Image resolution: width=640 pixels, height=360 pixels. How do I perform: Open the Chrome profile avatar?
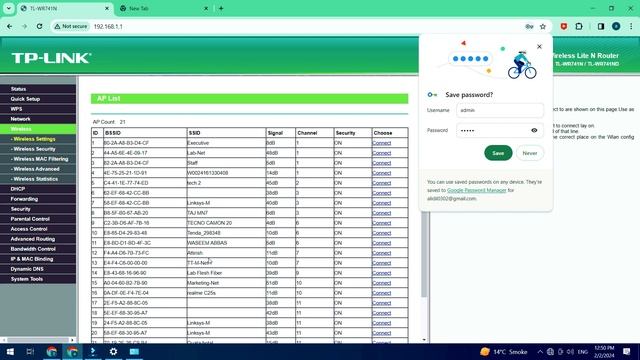pos(616,27)
